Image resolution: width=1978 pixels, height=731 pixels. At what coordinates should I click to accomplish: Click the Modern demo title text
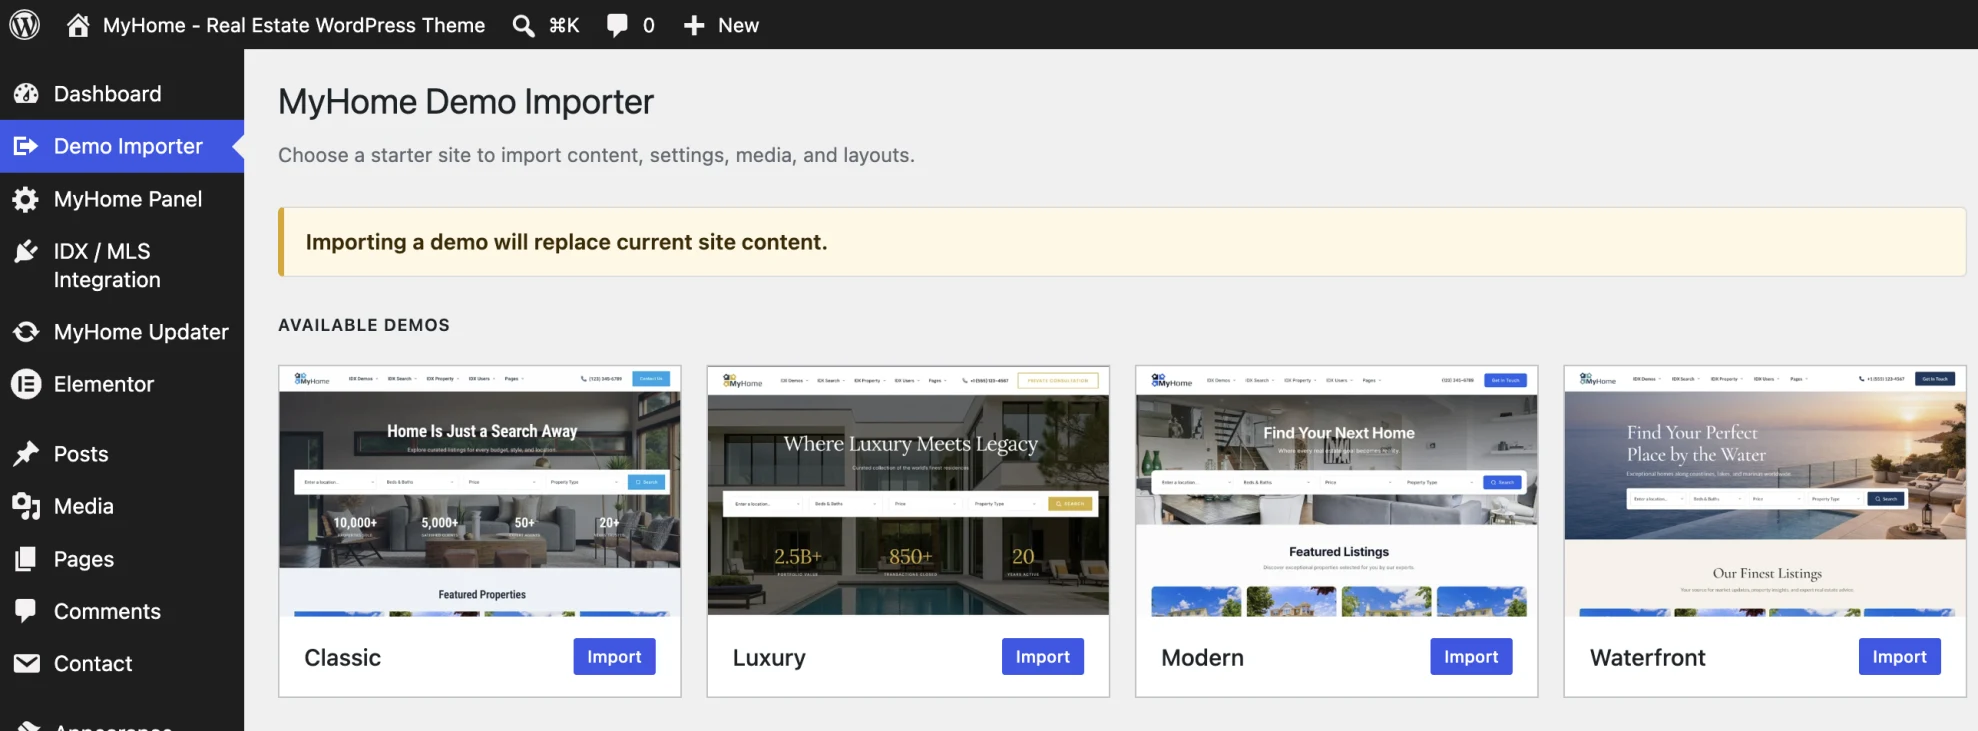(x=1202, y=658)
